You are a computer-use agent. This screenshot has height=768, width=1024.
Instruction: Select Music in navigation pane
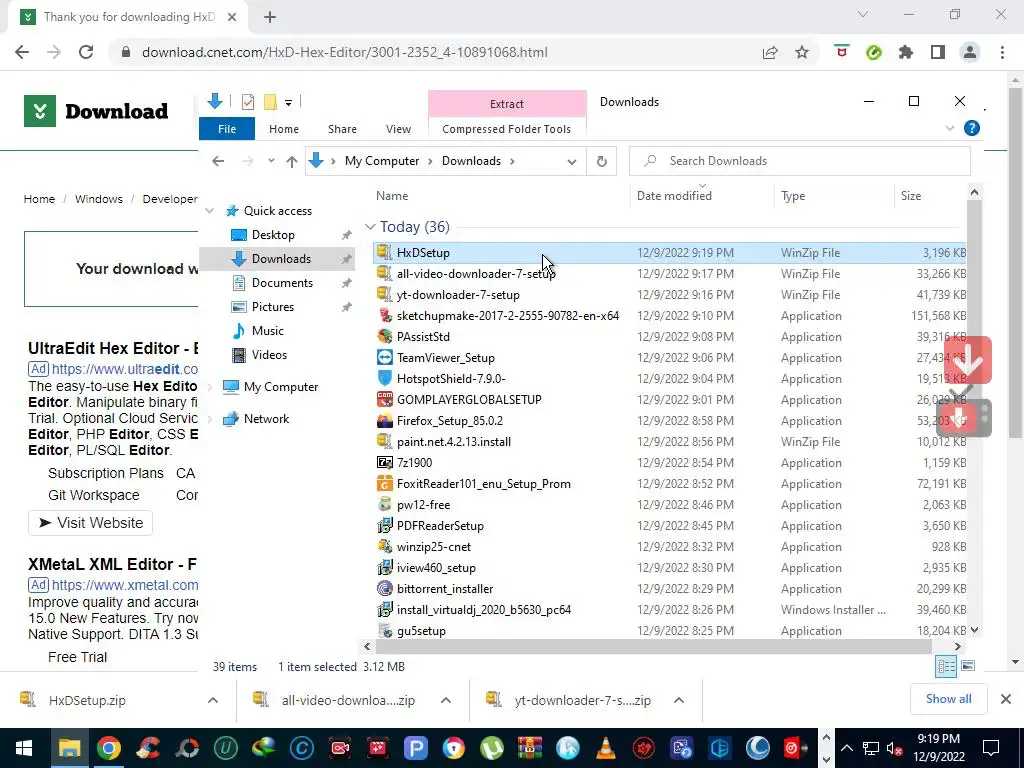point(267,330)
